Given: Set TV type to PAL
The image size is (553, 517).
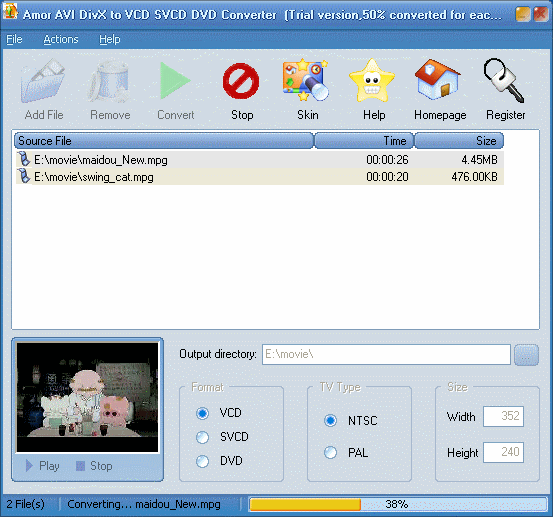Looking at the screenshot, I should pos(330,452).
